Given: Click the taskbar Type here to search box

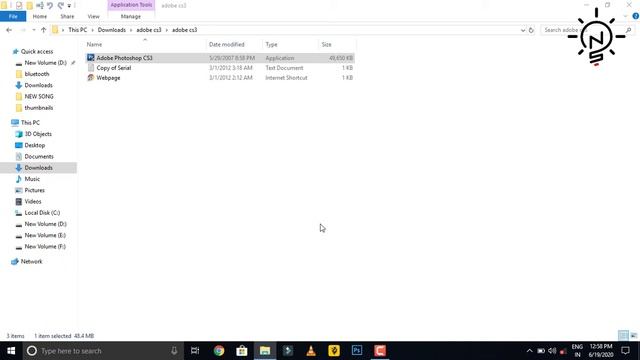Looking at the screenshot, I should coord(102,351).
